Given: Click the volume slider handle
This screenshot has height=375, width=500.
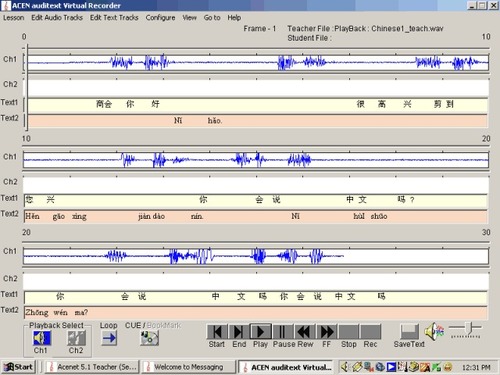Looking at the screenshot, I should [469, 328].
